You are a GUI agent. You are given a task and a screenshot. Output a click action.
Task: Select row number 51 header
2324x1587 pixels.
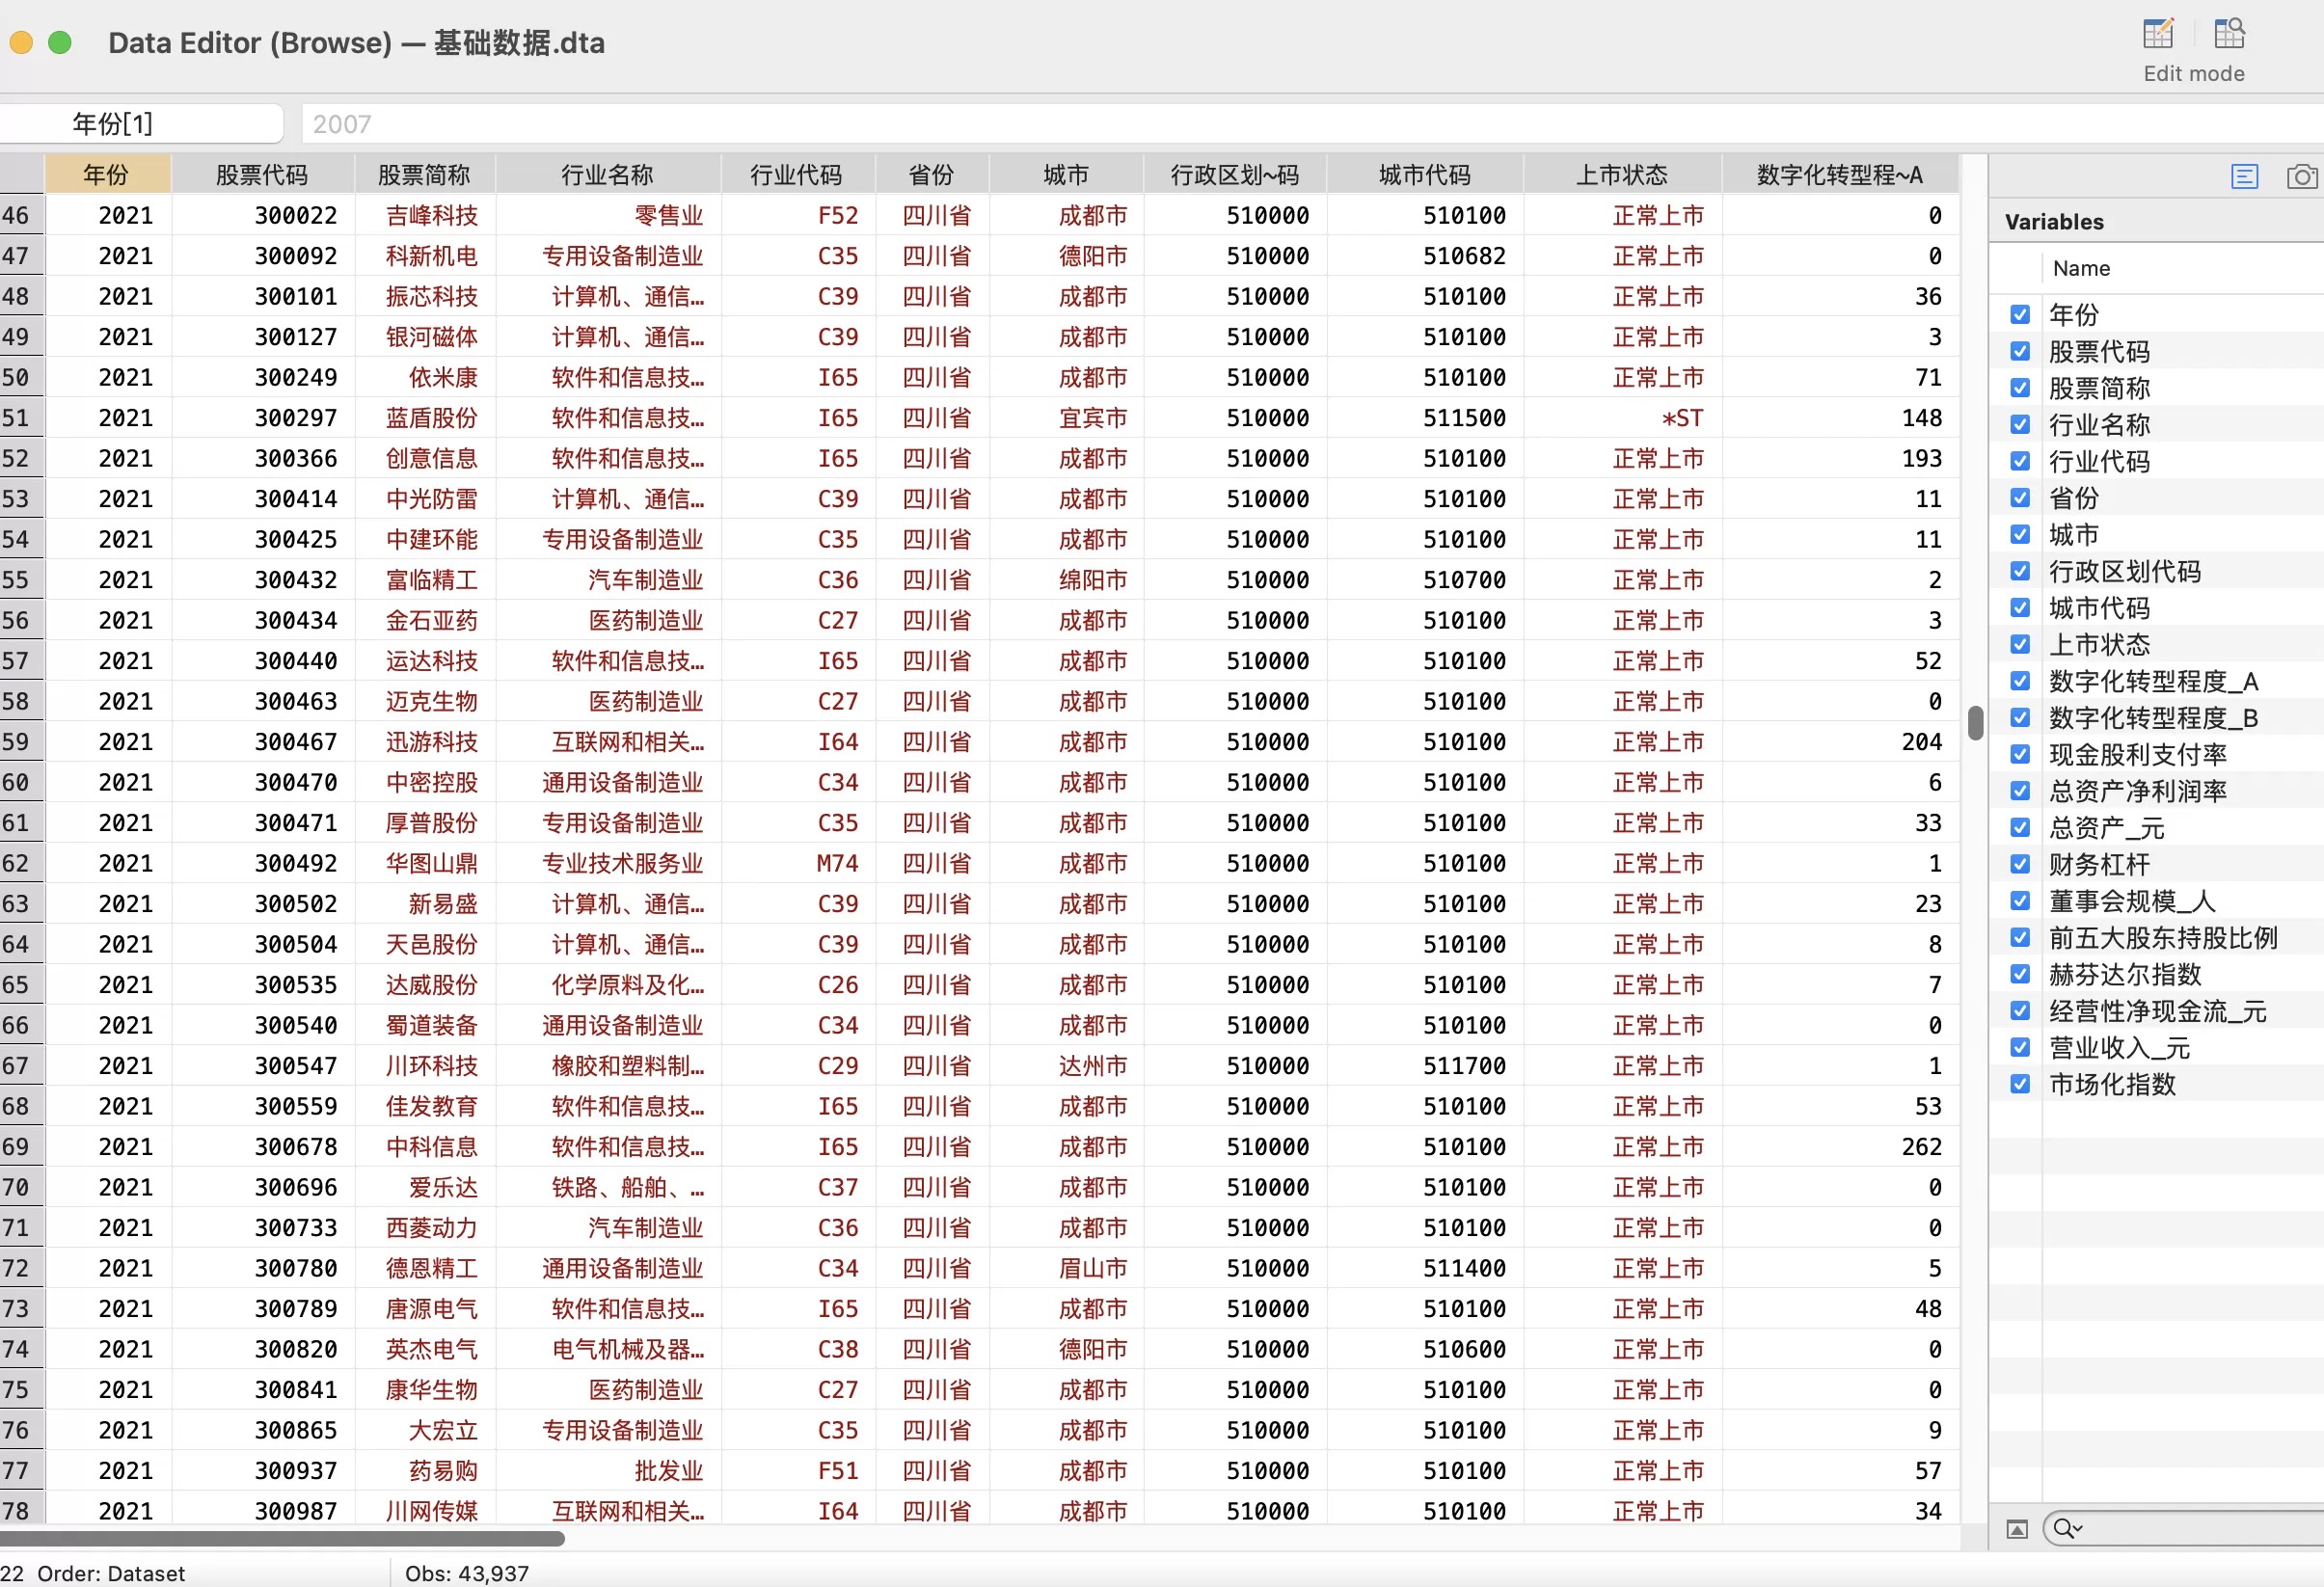click(x=20, y=418)
